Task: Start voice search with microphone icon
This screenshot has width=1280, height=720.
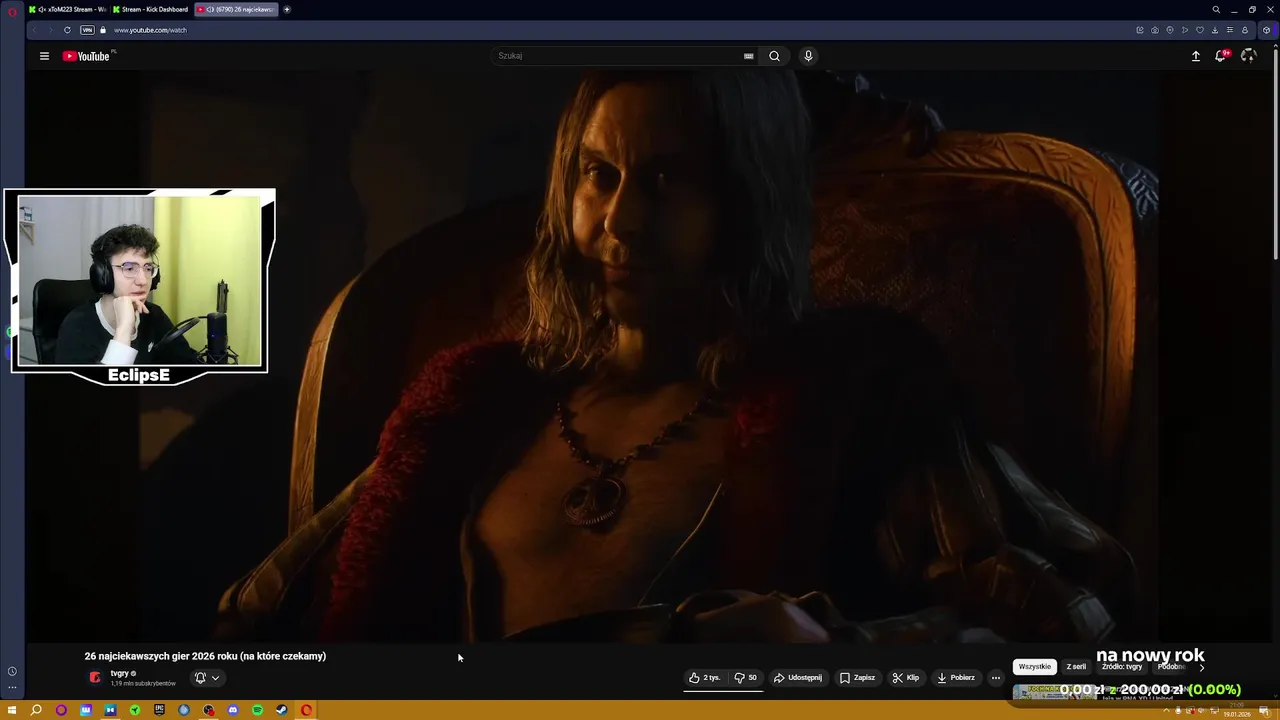Action: (808, 56)
